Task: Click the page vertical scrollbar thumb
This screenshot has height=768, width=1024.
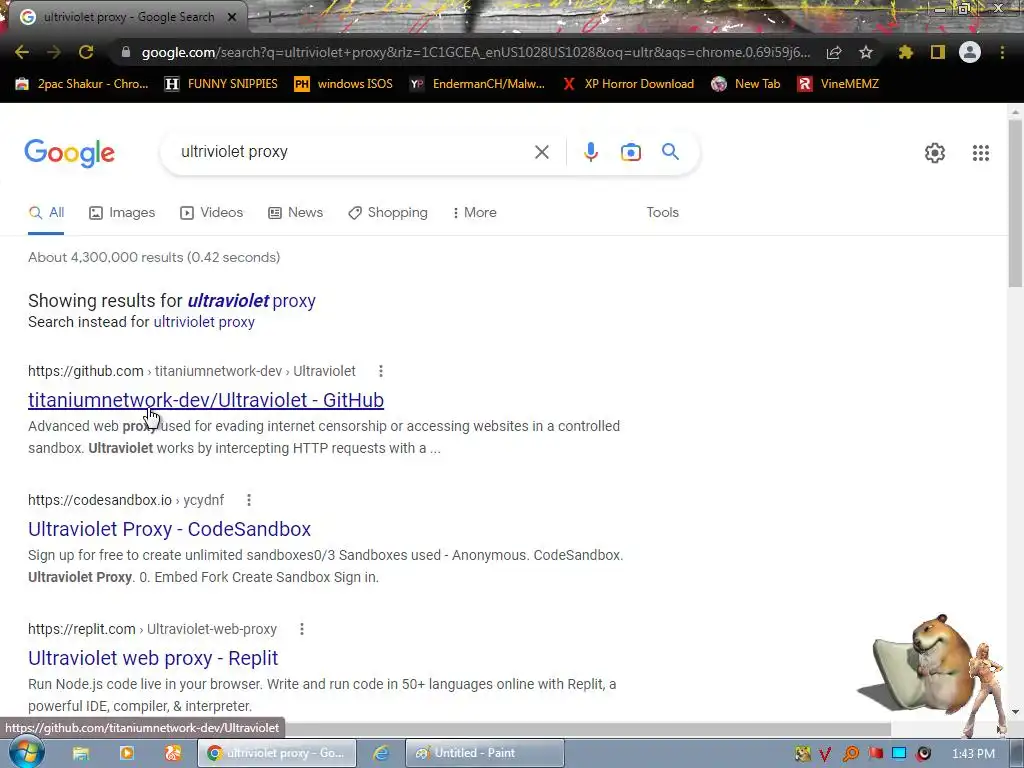Action: (x=1016, y=202)
